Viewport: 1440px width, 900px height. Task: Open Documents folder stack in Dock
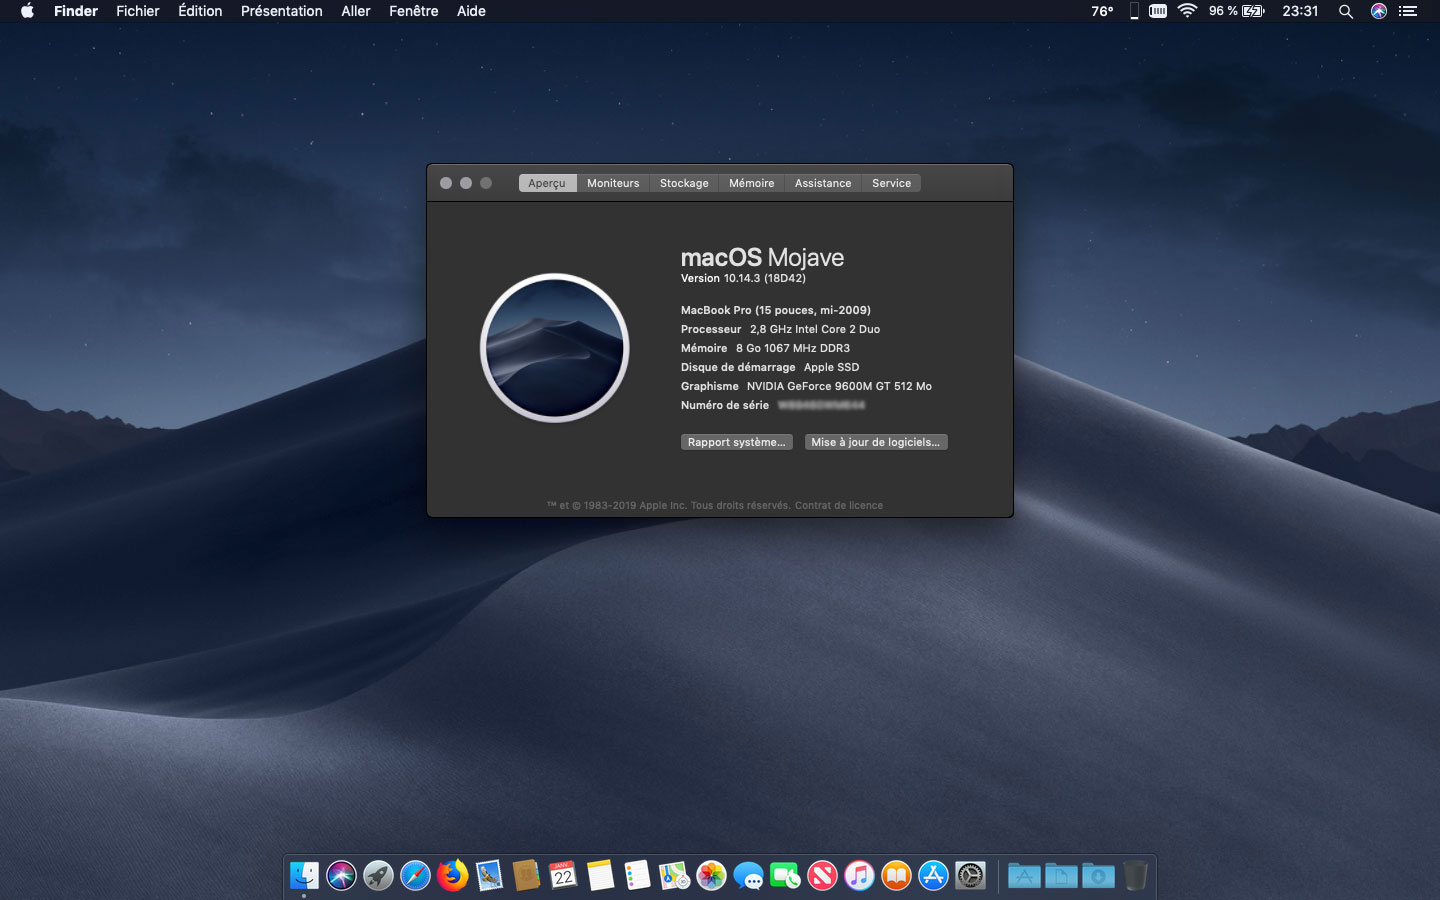[1061, 876]
